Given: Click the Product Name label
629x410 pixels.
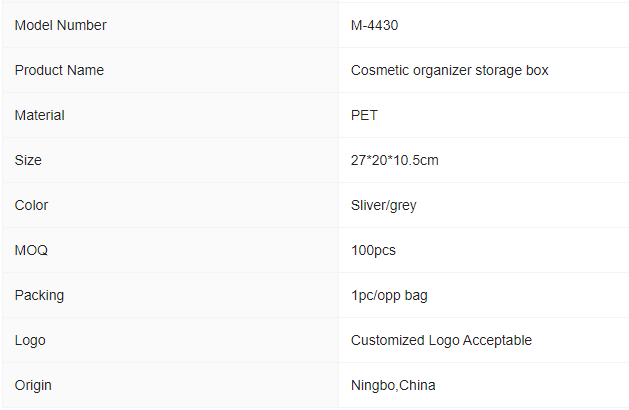Looking at the screenshot, I should point(59,70).
